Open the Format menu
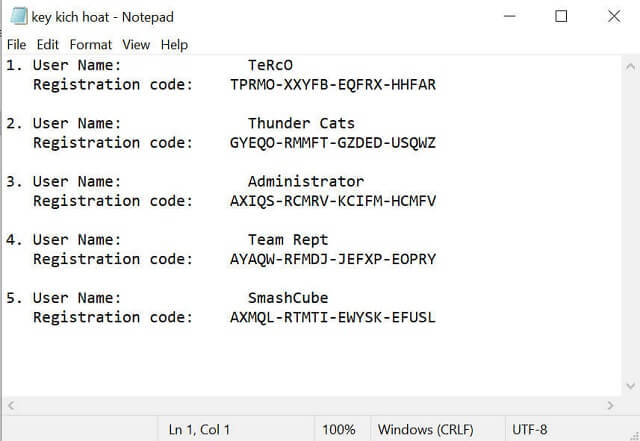The width and height of the screenshot is (640, 441). click(x=91, y=45)
